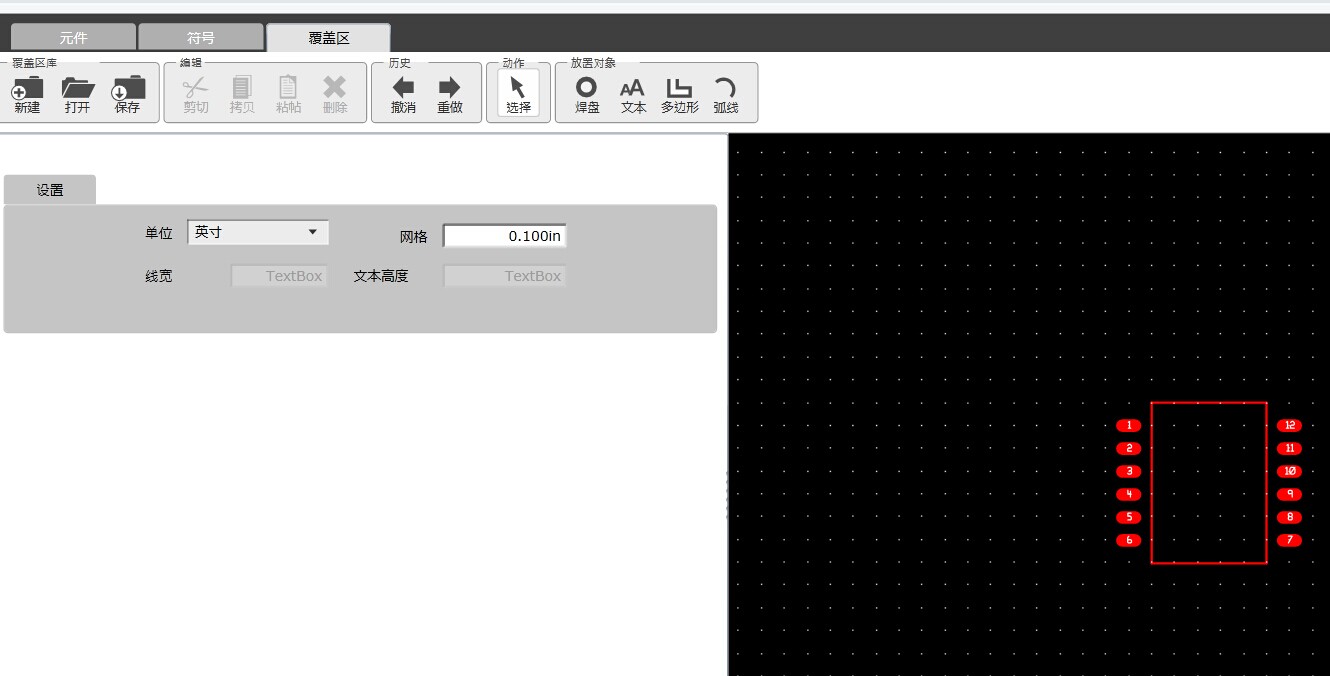Select pad 9 on the footprint
The height and width of the screenshot is (676, 1330).
(1290, 494)
